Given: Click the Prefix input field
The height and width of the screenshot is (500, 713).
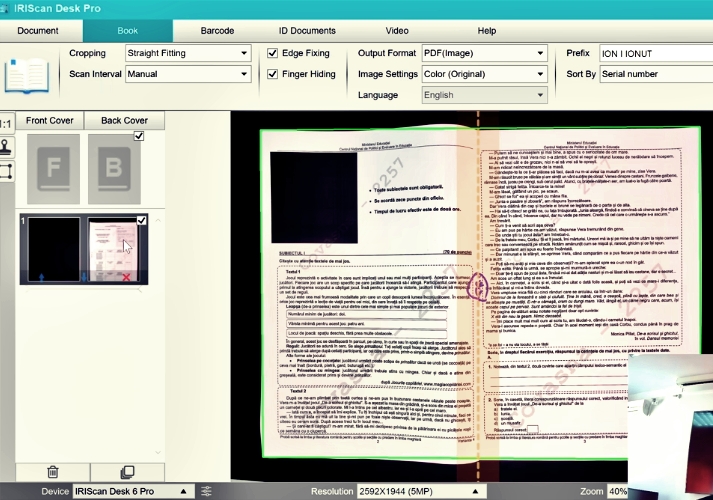Looking at the screenshot, I should pos(656,54).
